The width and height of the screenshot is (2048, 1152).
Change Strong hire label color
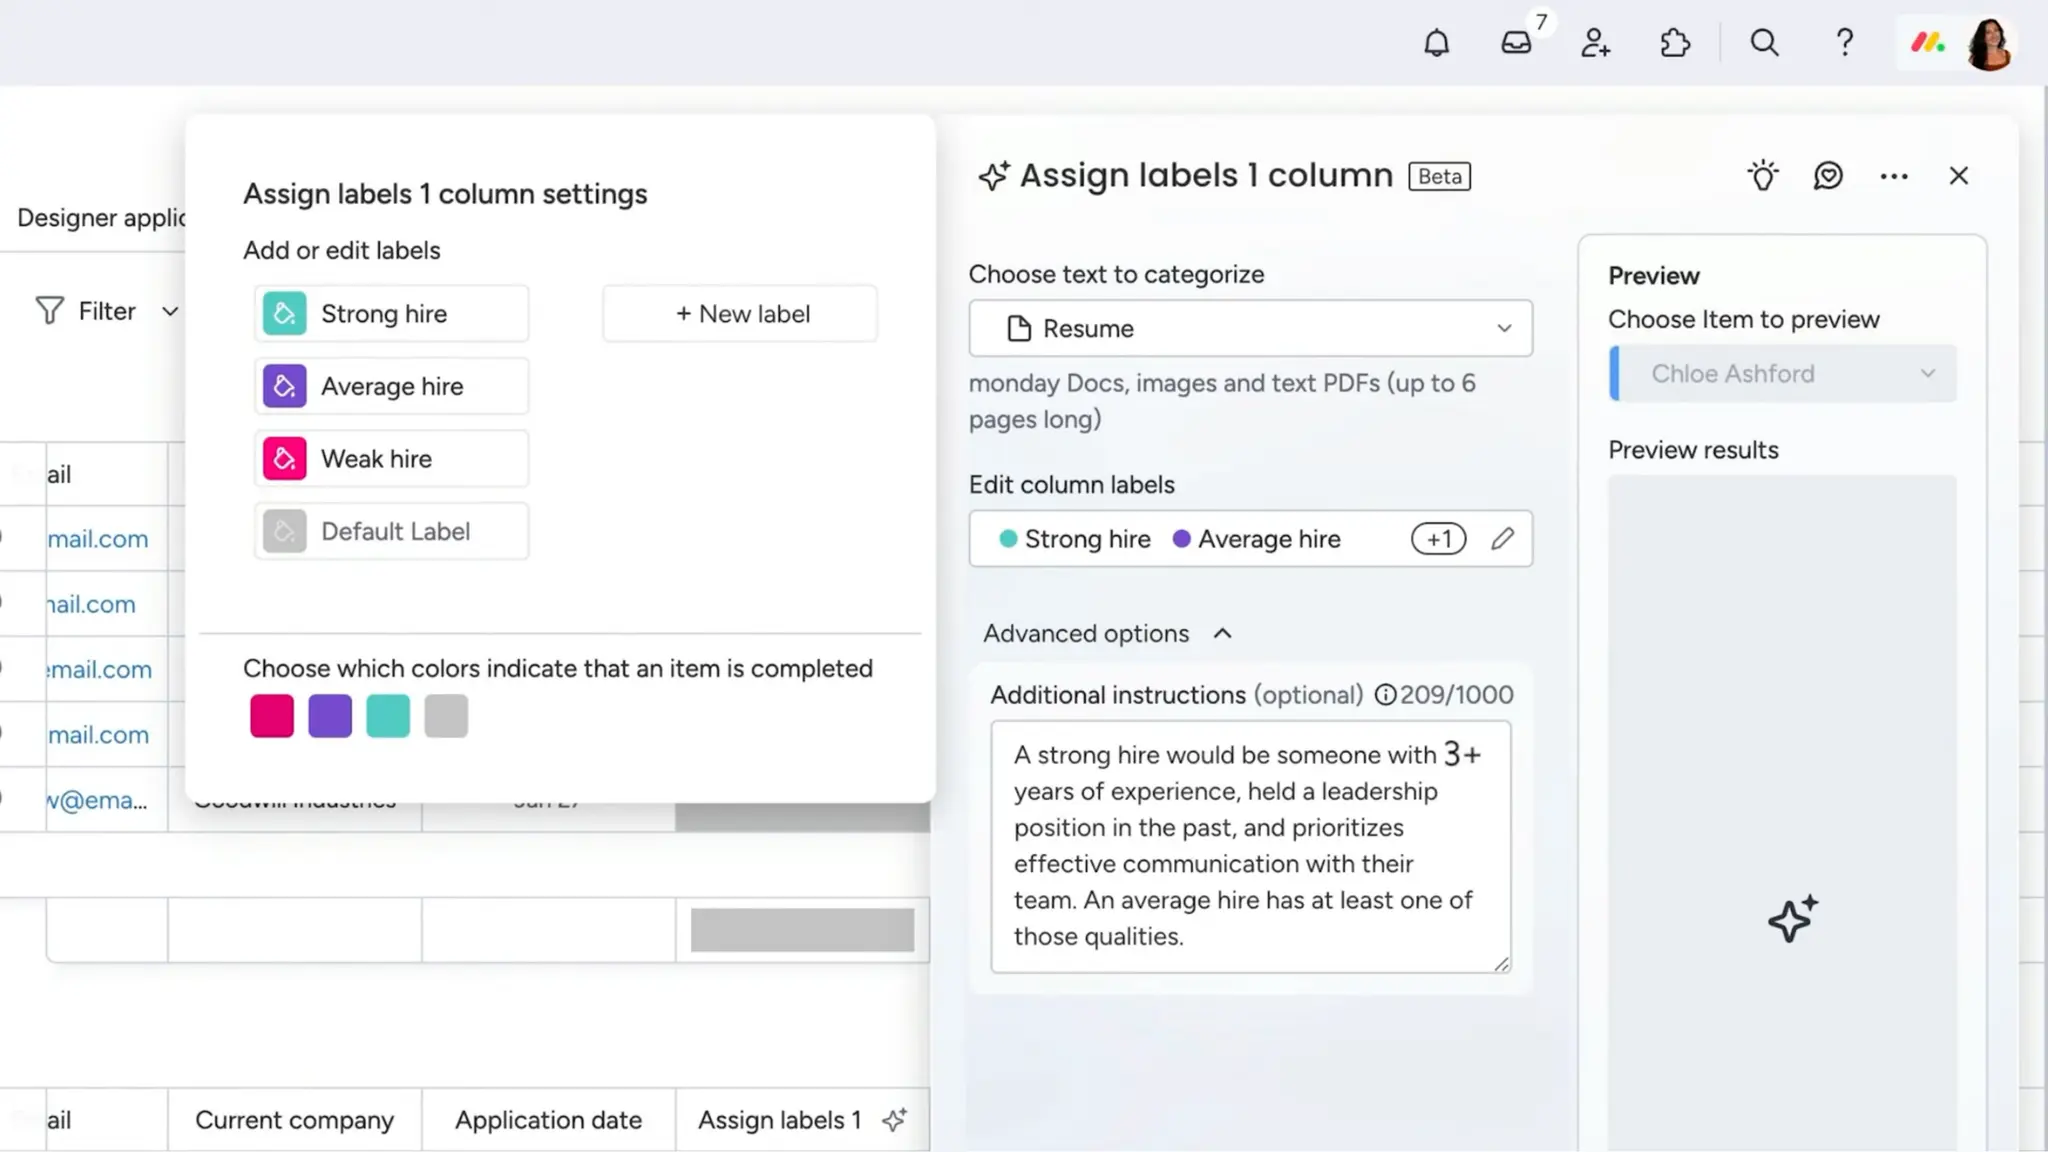pyautogui.click(x=284, y=314)
